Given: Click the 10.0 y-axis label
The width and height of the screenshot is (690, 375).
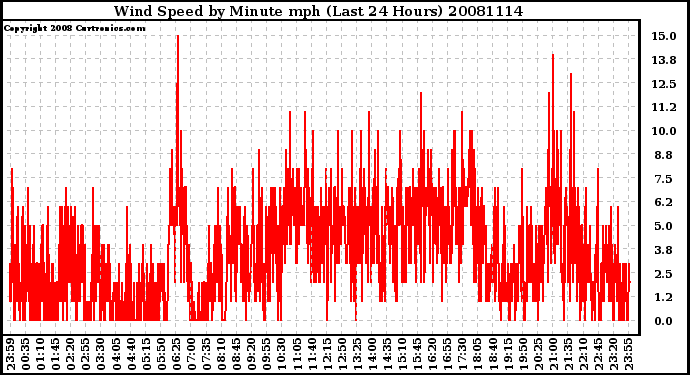Looking at the screenshot, I should point(664,131).
